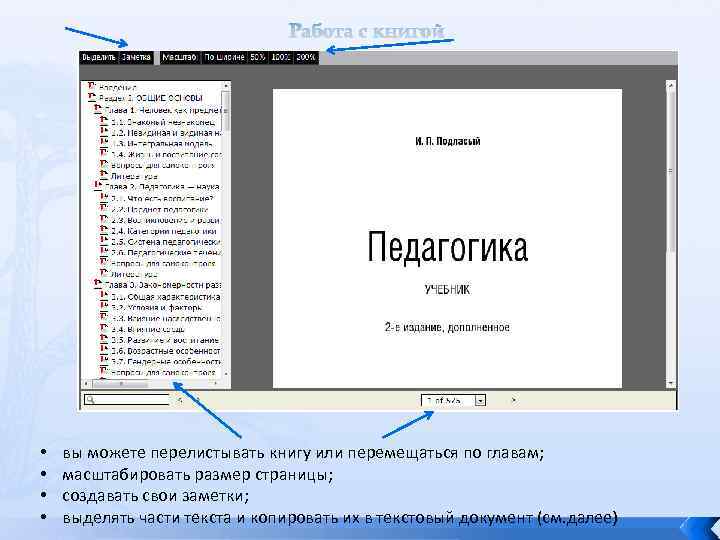Click the contents panel horizontal scrollbar thumb
The image size is (720, 540).
pos(121,383)
